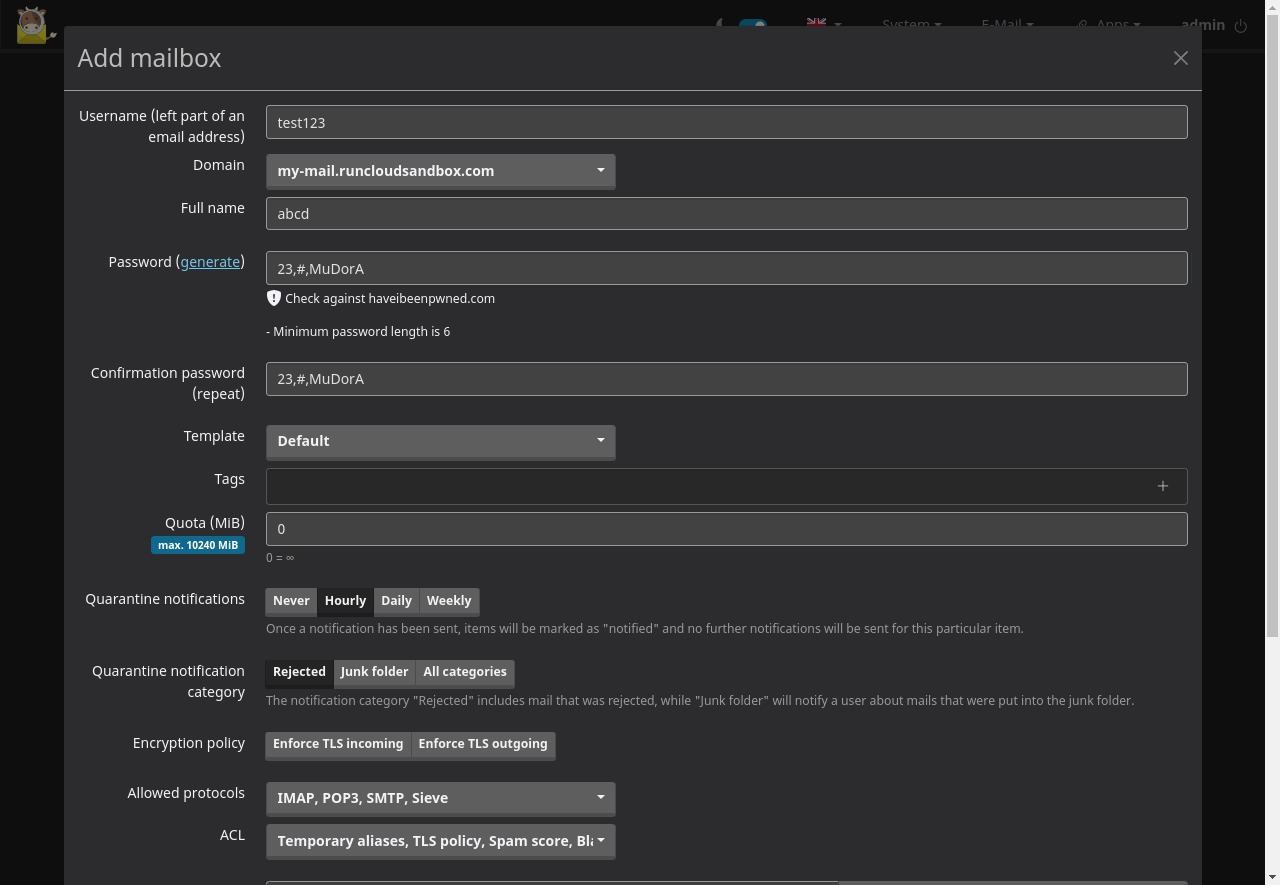Click the haveibeenpwned shield icon
This screenshot has height=885, width=1280.
click(x=274, y=298)
